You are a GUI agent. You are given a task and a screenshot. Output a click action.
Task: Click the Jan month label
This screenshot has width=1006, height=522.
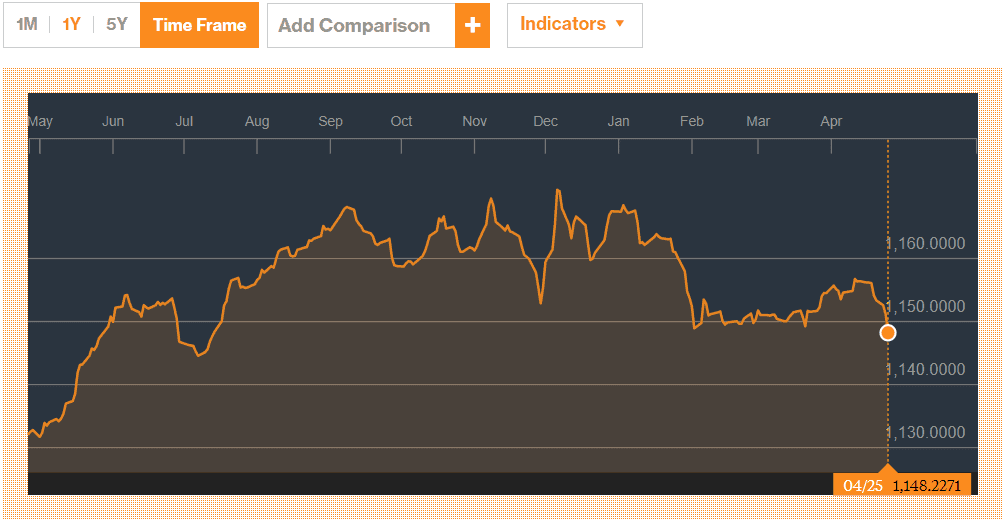(618, 121)
